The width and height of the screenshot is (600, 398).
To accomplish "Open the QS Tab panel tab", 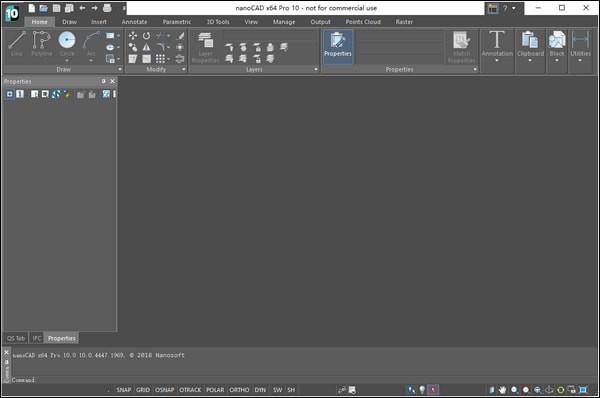I will point(16,338).
